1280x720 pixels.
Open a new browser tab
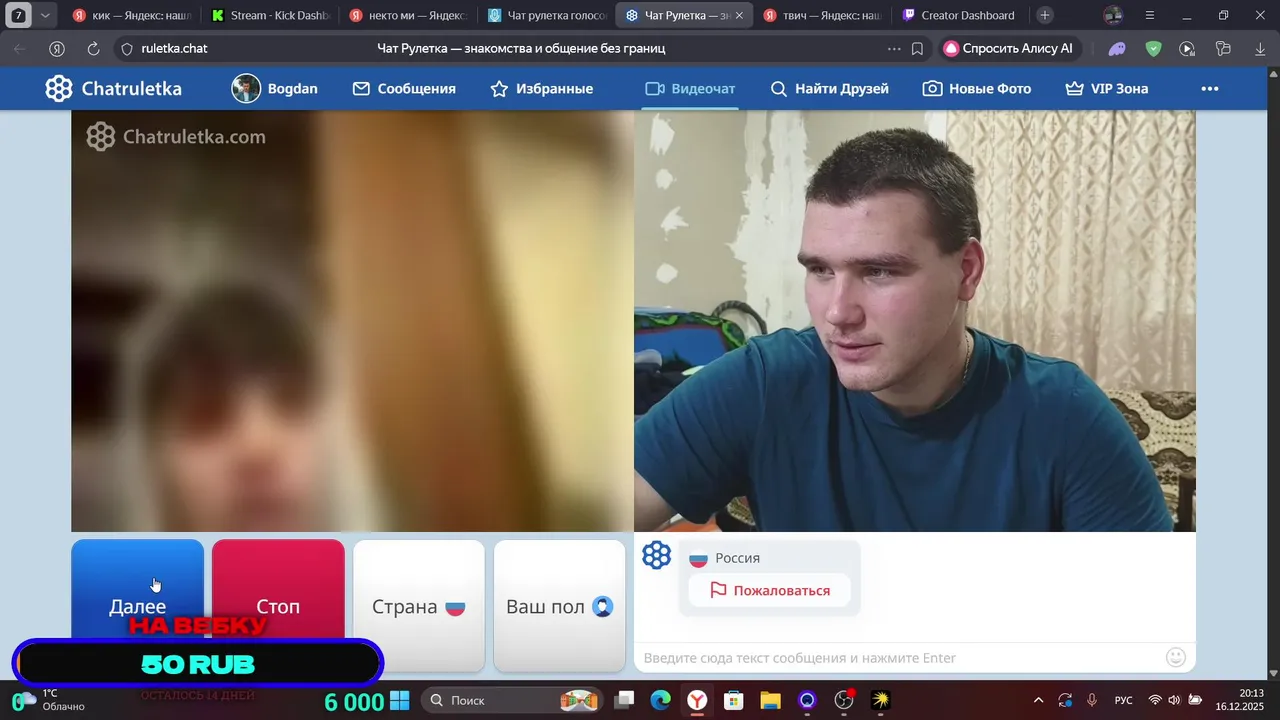coord(1045,15)
